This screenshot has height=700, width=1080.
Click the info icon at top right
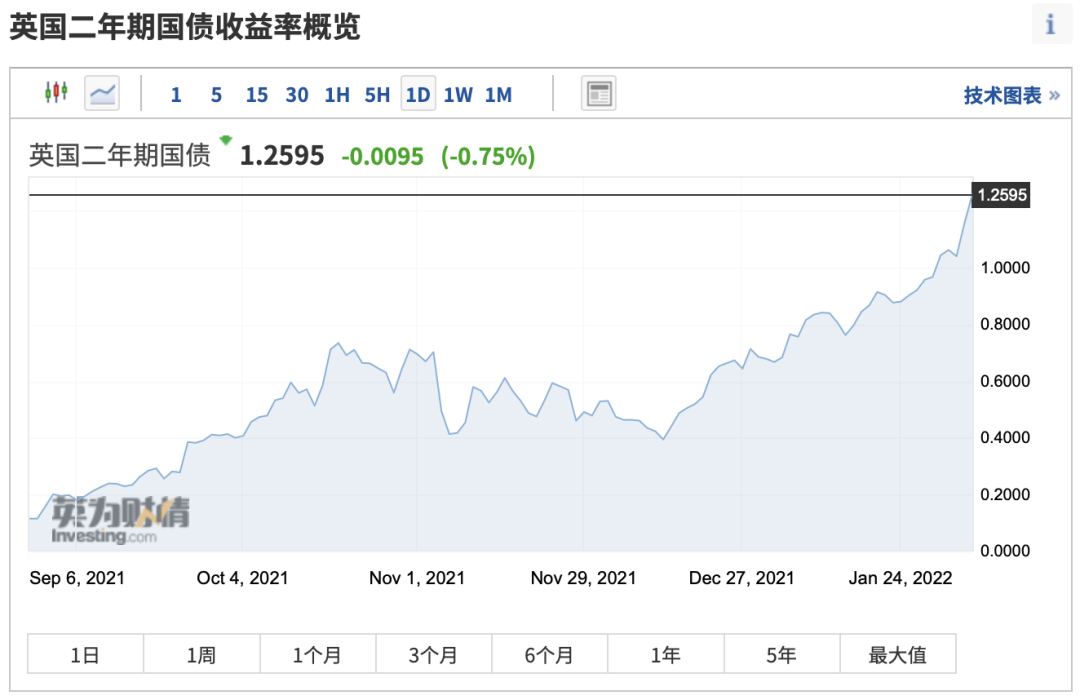pyautogui.click(x=1050, y=24)
